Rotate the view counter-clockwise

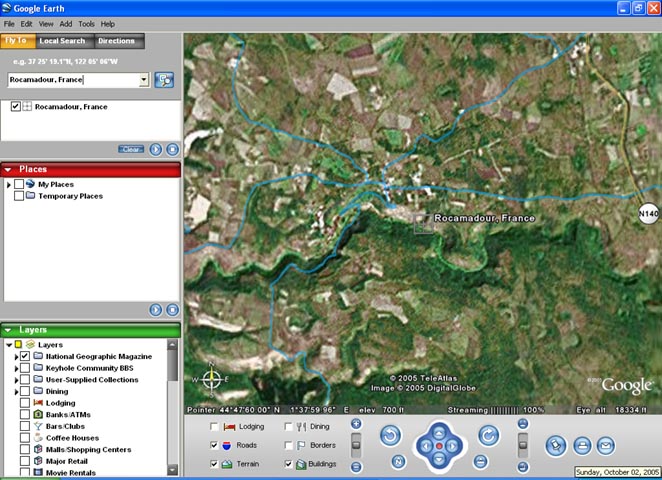(x=391, y=435)
